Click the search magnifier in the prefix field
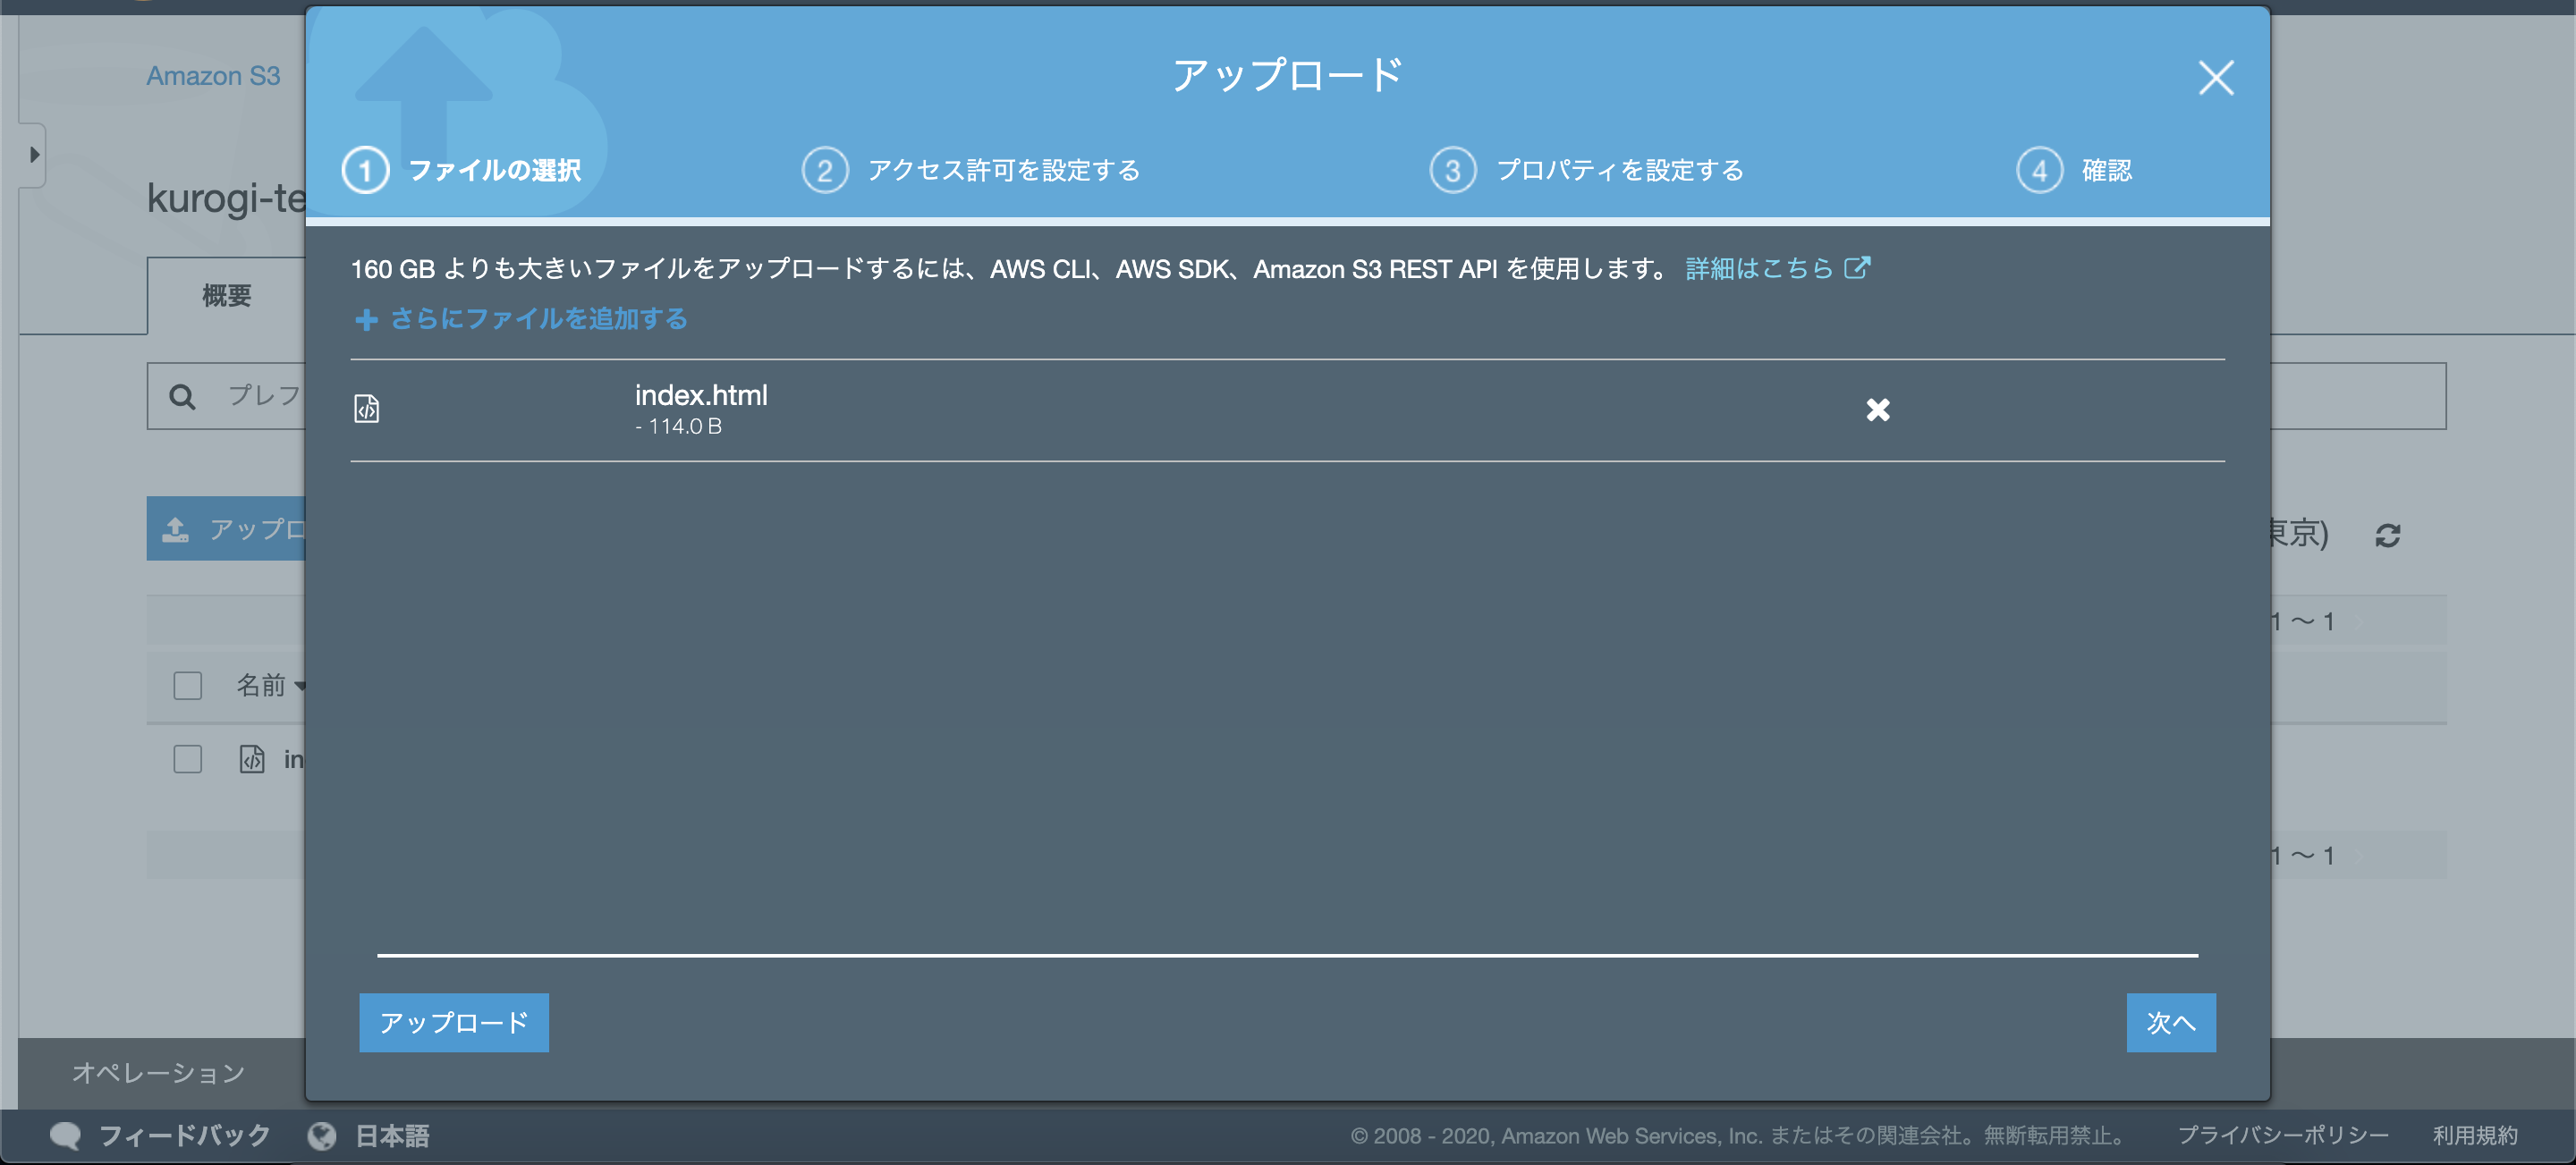This screenshot has width=2576, height=1165. (x=181, y=395)
